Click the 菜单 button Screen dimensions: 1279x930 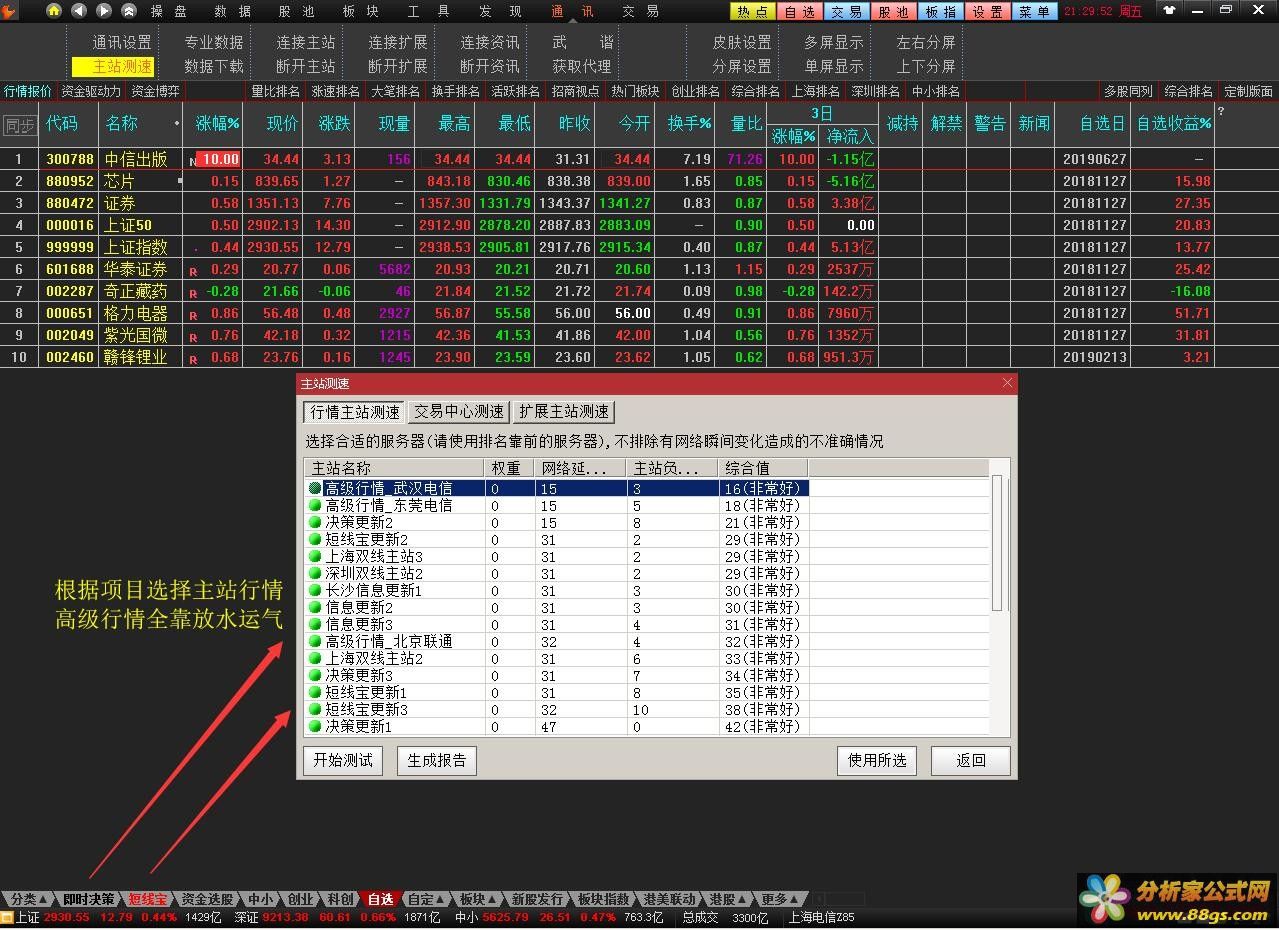(x=1034, y=11)
